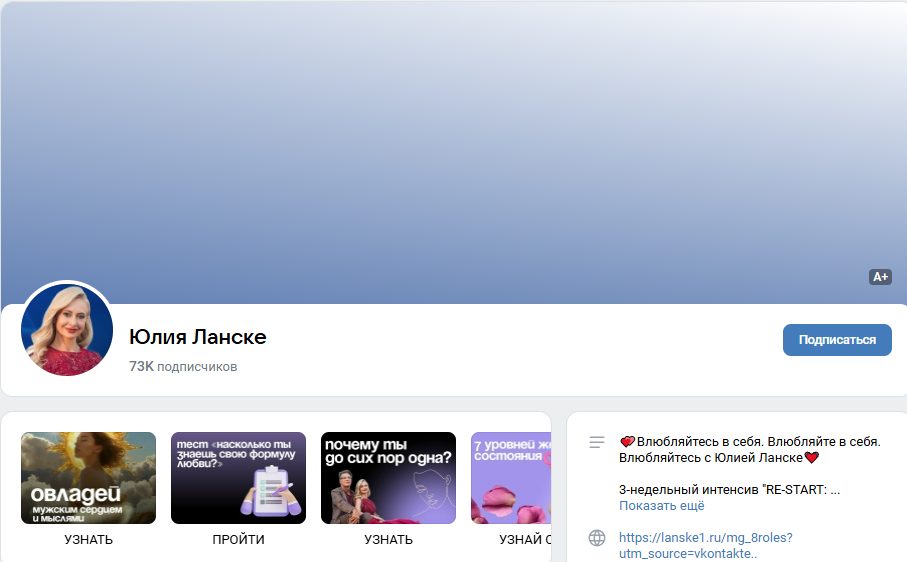Click УЗНАТЬ under the почему ты одна card
This screenshot has width=907, height=562.
(x=388, y=540)
